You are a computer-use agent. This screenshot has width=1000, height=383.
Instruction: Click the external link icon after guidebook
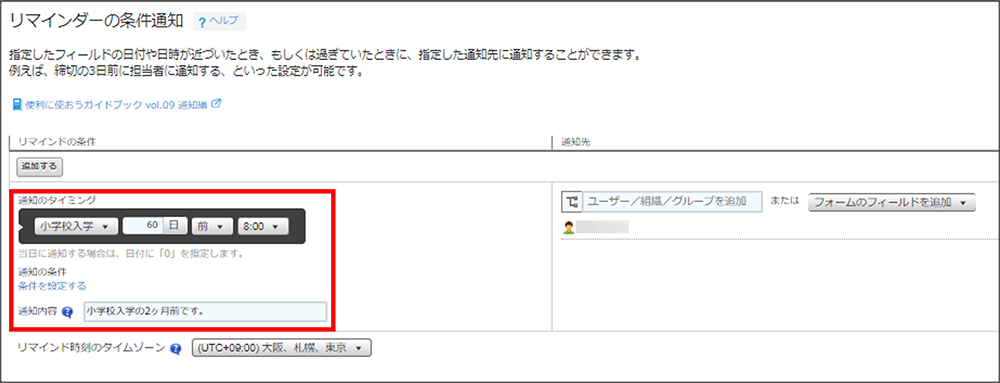(216, 103)
